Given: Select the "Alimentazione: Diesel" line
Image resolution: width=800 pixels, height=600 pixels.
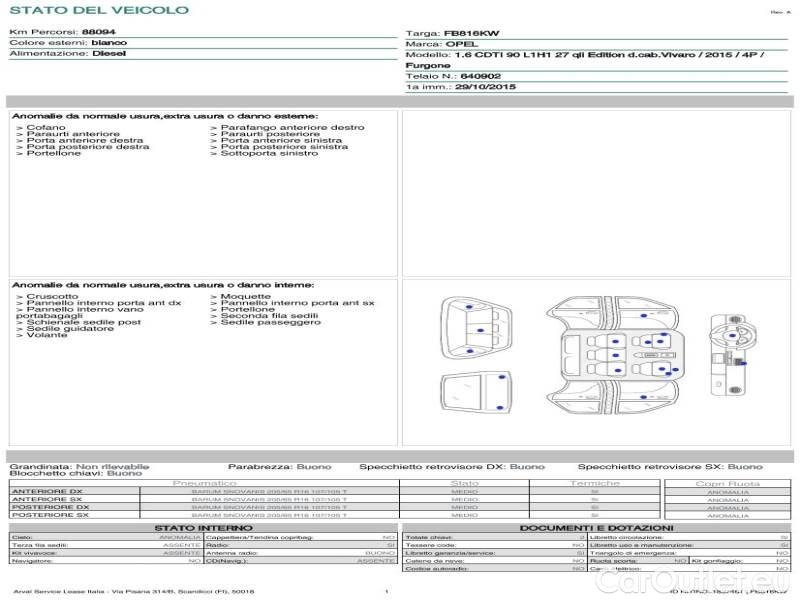Looking at the screenshot, I should 67,54.
